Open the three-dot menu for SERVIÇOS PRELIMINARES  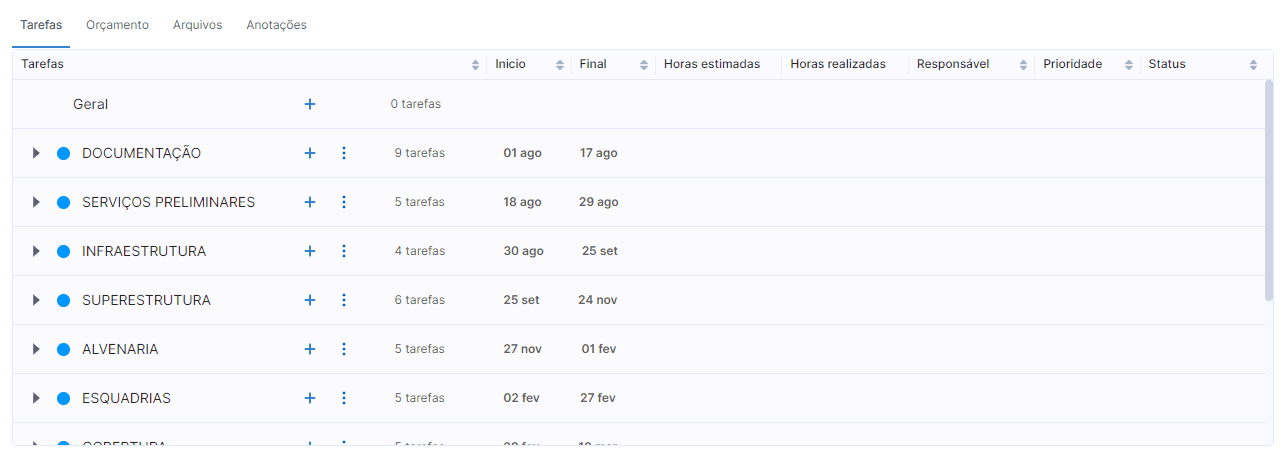coord(344,202)
